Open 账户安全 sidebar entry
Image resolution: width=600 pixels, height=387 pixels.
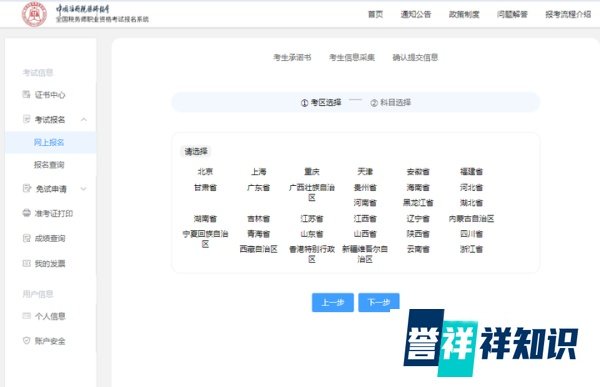(x=50, y=341)
